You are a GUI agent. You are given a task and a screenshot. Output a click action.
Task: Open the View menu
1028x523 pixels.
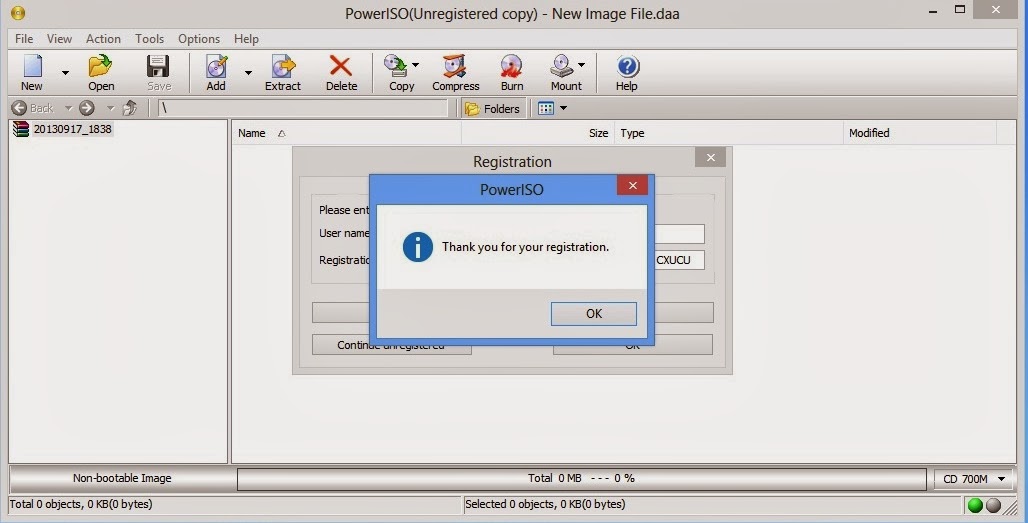[x=59, y=39]
